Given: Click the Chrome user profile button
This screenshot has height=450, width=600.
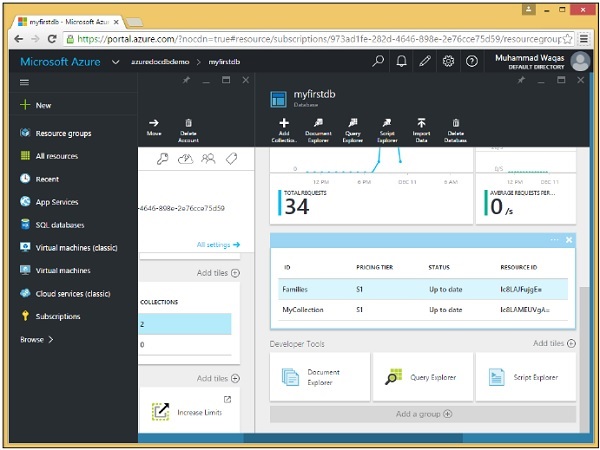Looking at the screenshot, I should click(x=528, y=10).
